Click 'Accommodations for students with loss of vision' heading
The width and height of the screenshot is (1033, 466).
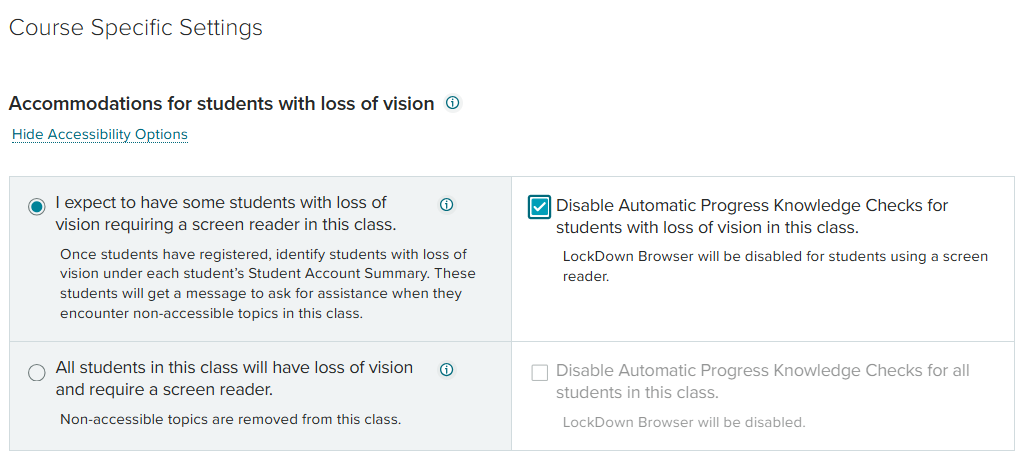click(x=221, y=103)
